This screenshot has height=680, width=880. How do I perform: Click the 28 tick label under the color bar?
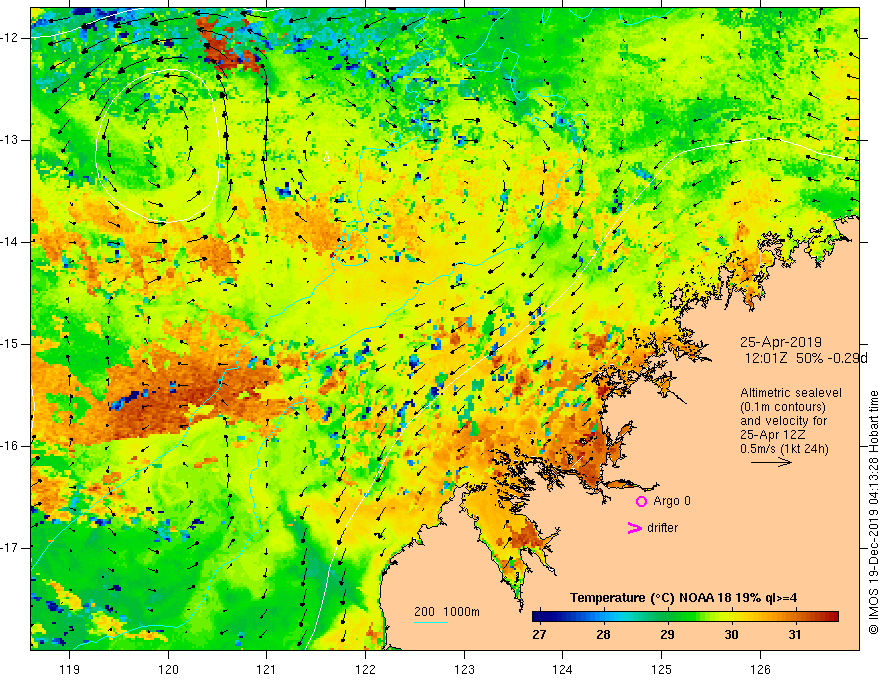(x=603, y=635)
